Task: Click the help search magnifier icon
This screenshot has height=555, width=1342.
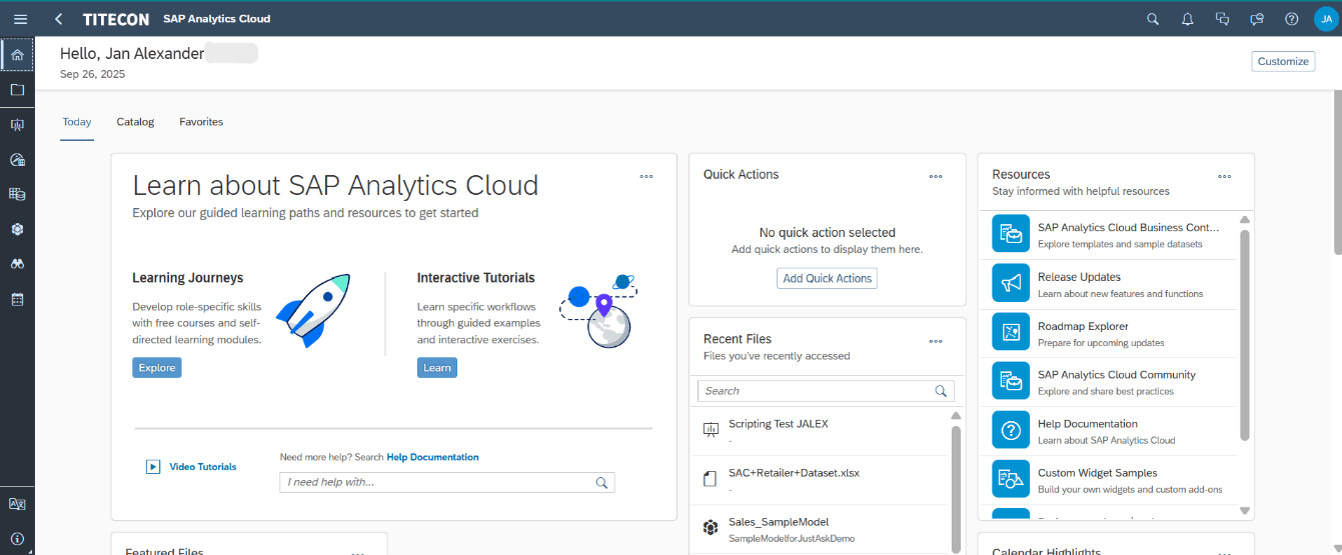Action: [x=602, y=482]
